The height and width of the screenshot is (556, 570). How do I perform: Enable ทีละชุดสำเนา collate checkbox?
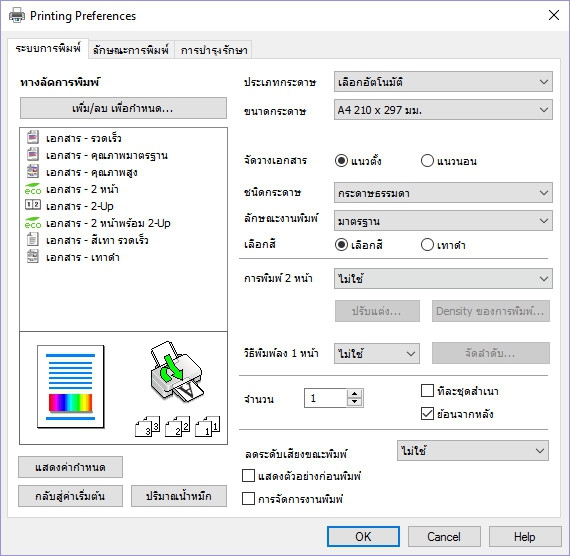(x=427, y=391)
